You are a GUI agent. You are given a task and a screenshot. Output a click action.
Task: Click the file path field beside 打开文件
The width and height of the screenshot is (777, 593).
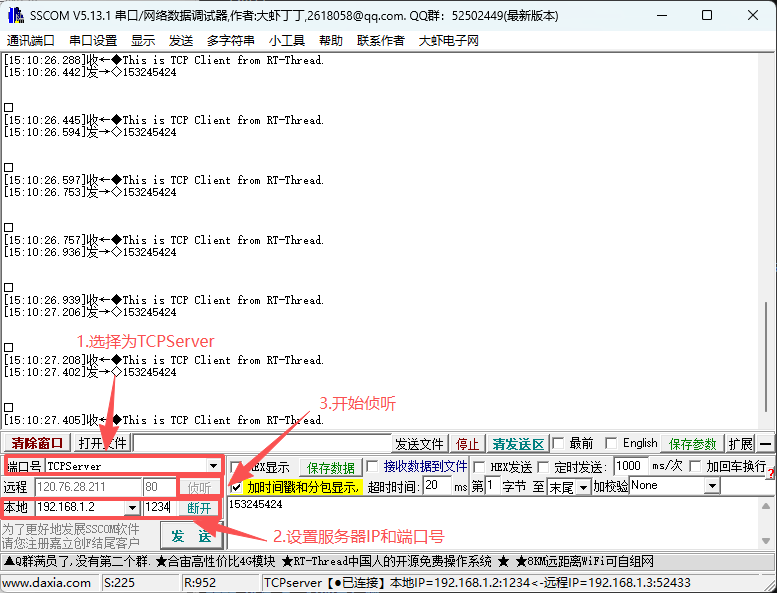(263, 443)
